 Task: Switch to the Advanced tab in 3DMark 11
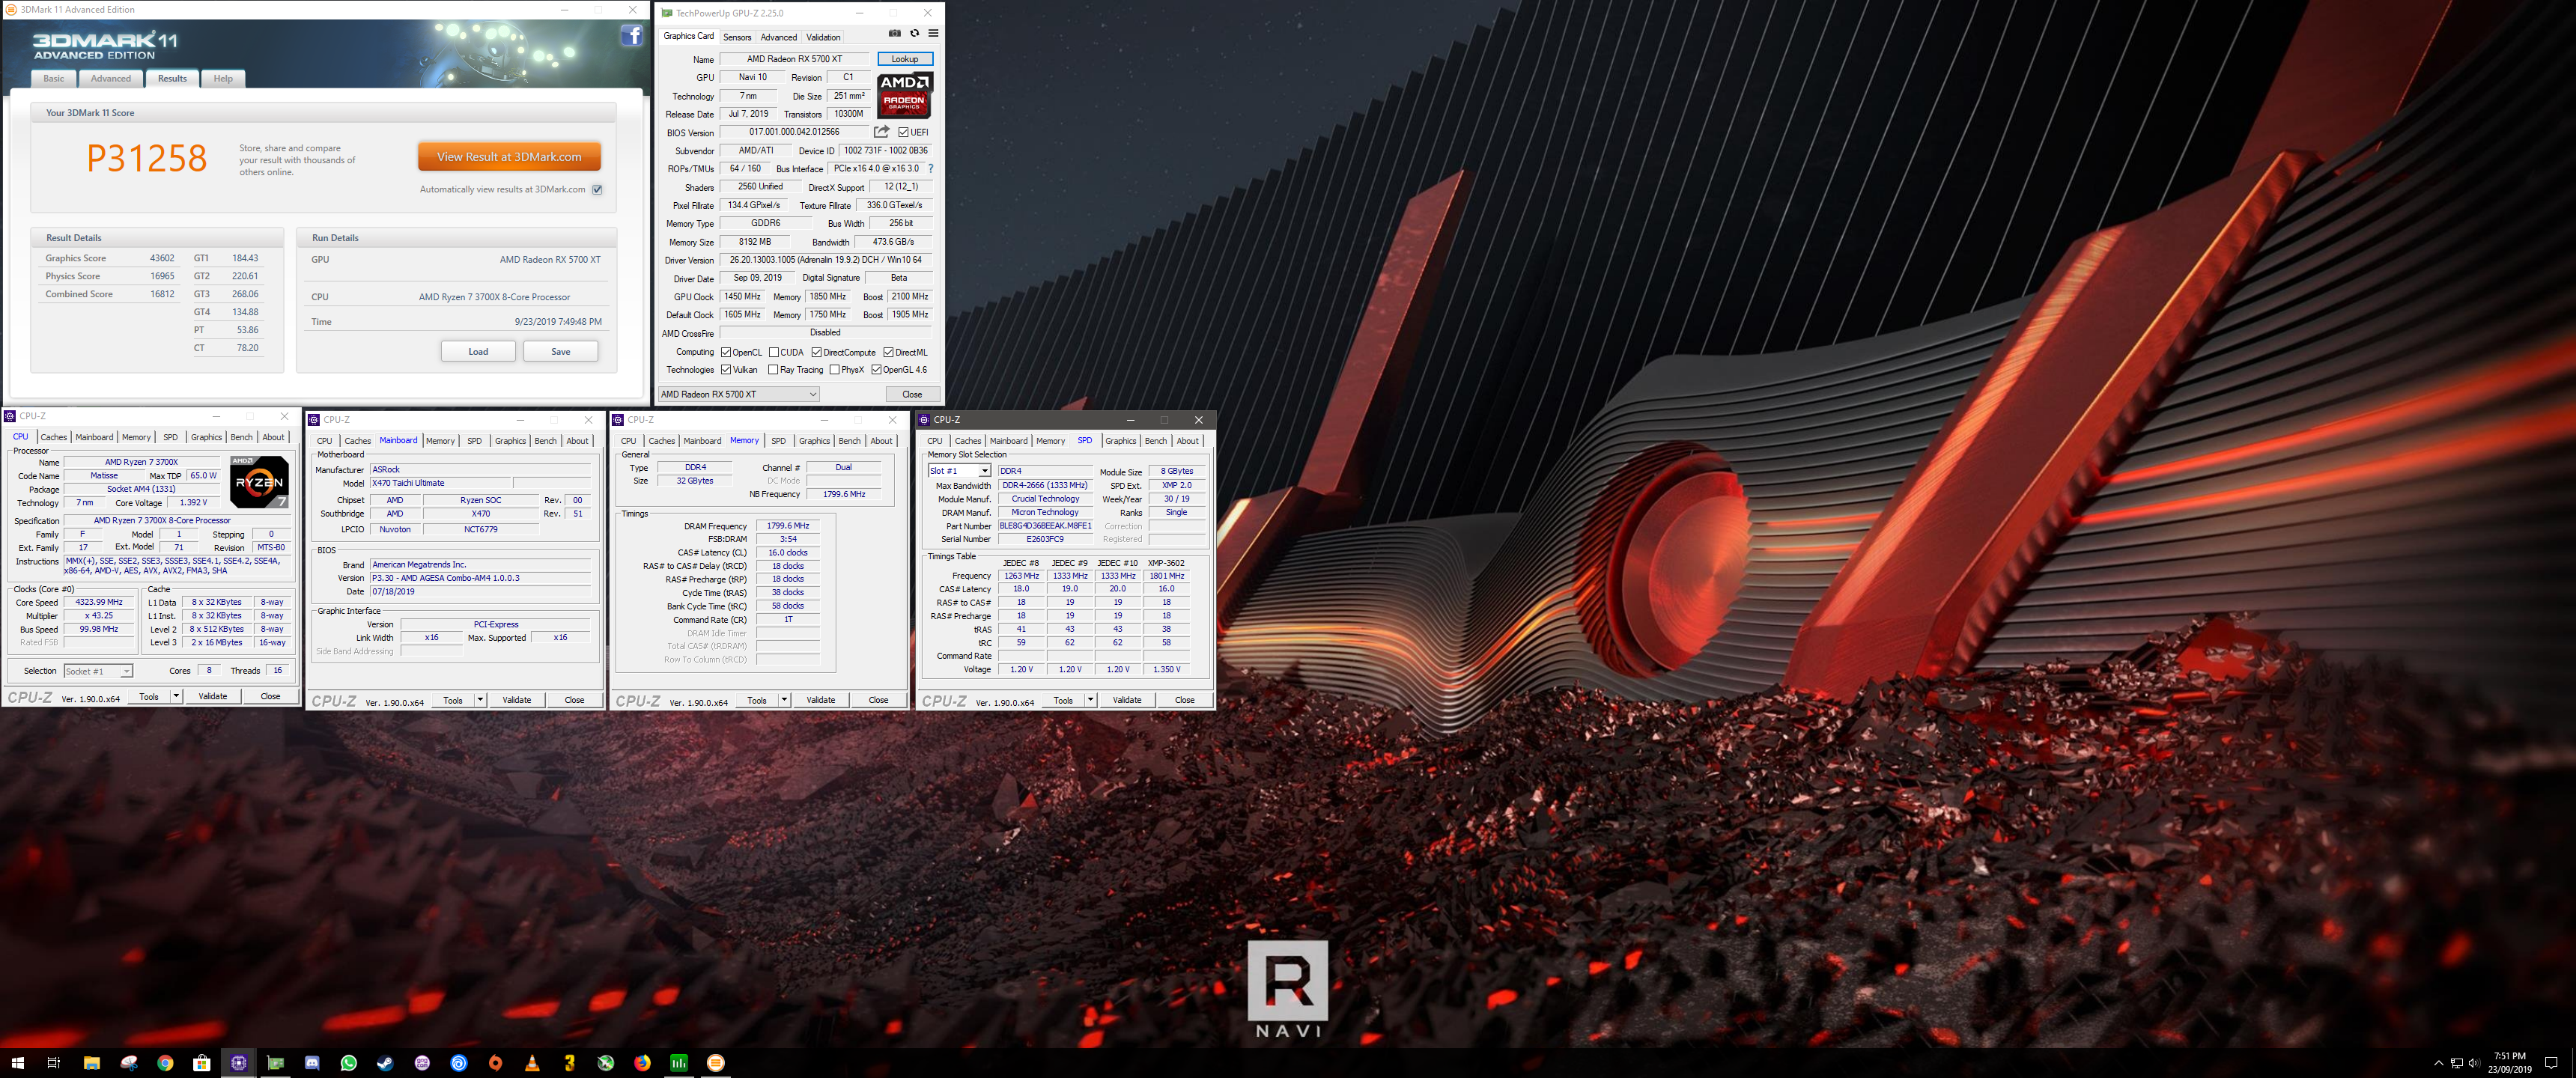pos(110,78)
